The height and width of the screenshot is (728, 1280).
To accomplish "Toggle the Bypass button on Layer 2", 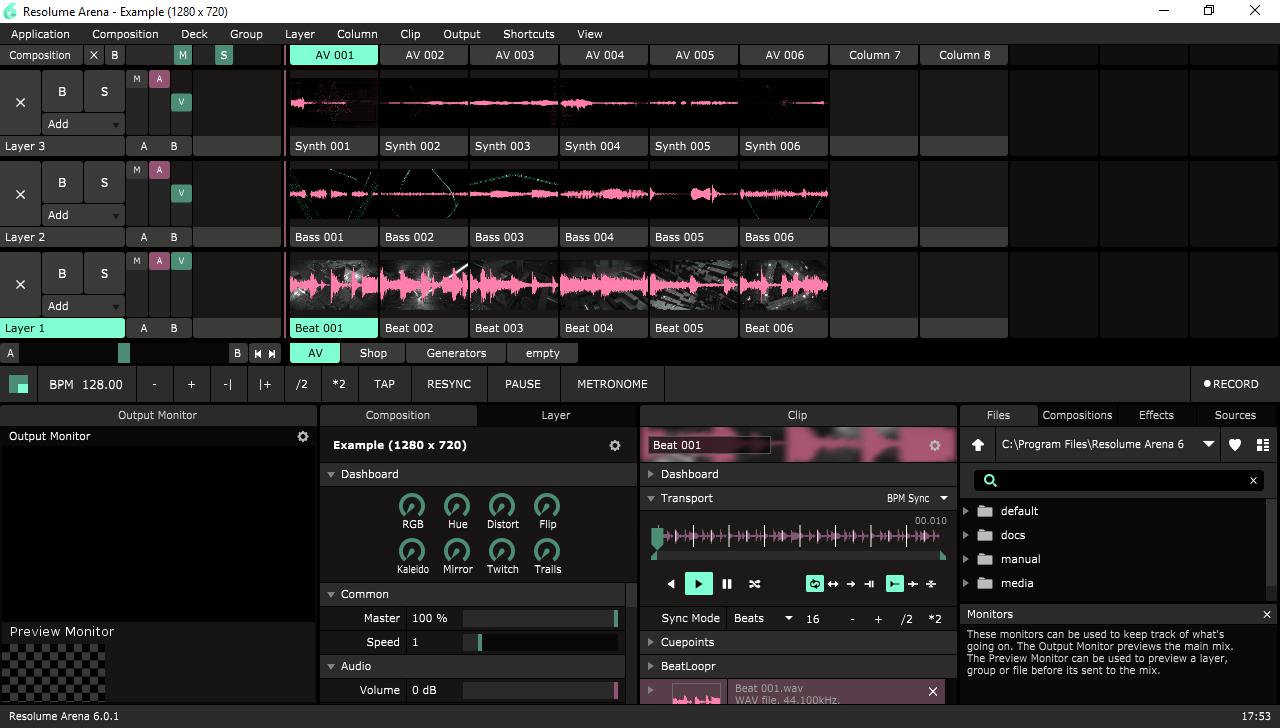I will (62, 183).
